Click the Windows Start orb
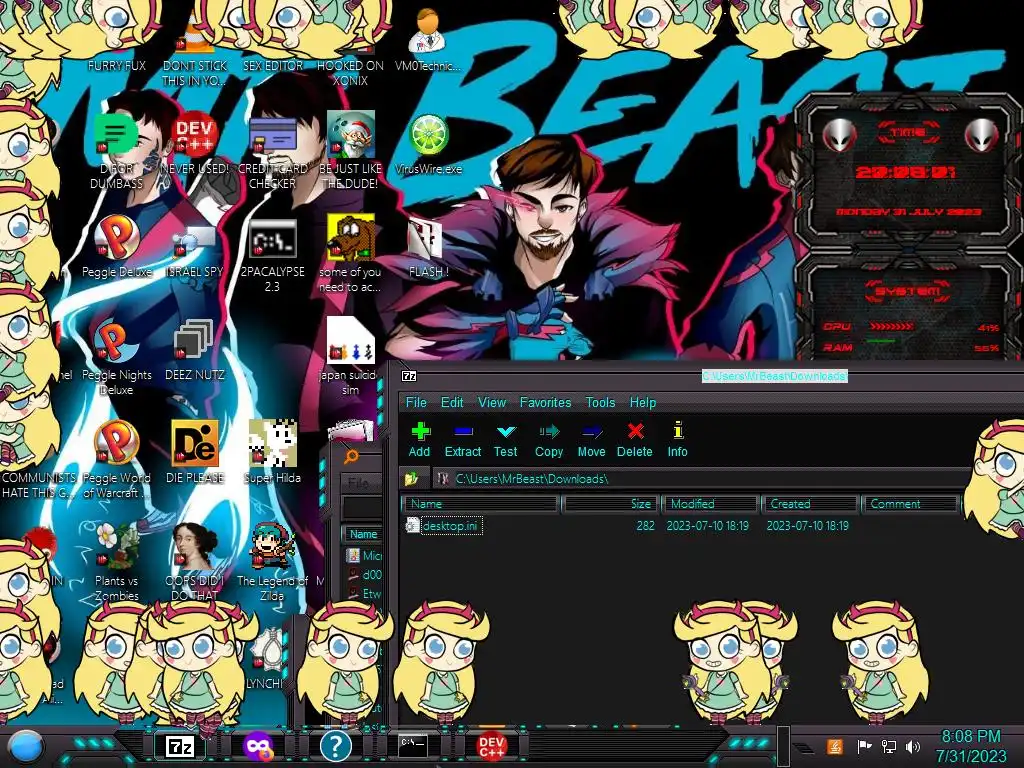 (26, 747)
